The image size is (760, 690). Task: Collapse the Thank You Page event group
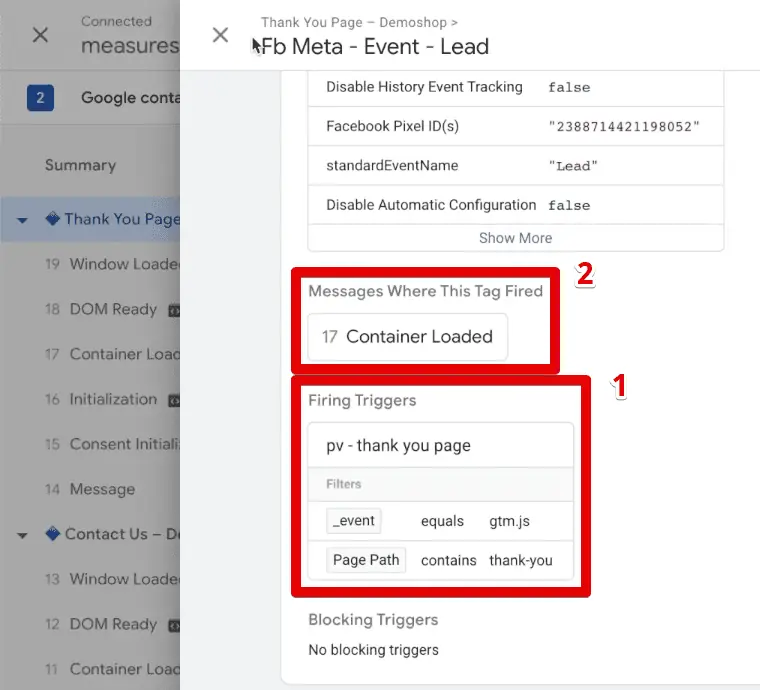pos(22,220)
